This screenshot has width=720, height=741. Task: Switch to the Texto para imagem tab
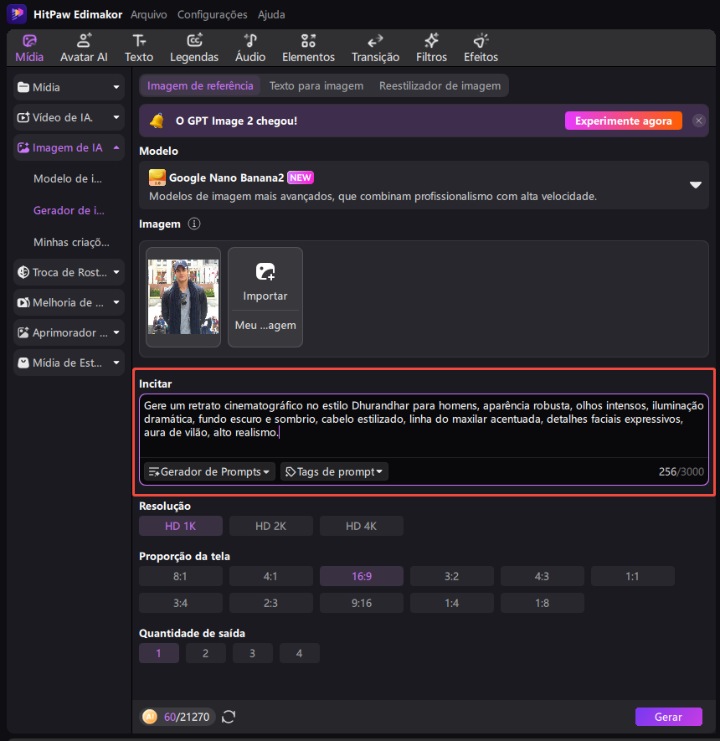[316, 86]
